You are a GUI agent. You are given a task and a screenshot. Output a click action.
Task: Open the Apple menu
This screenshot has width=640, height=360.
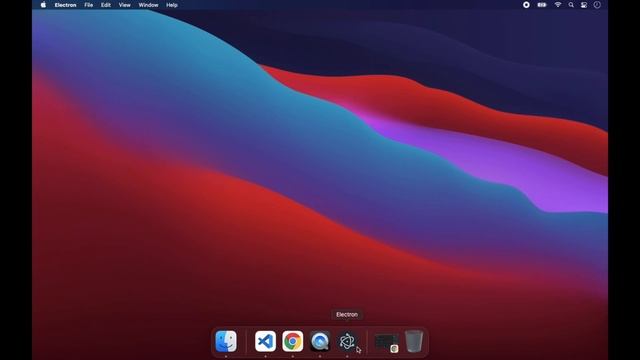(x=43, y=5)
